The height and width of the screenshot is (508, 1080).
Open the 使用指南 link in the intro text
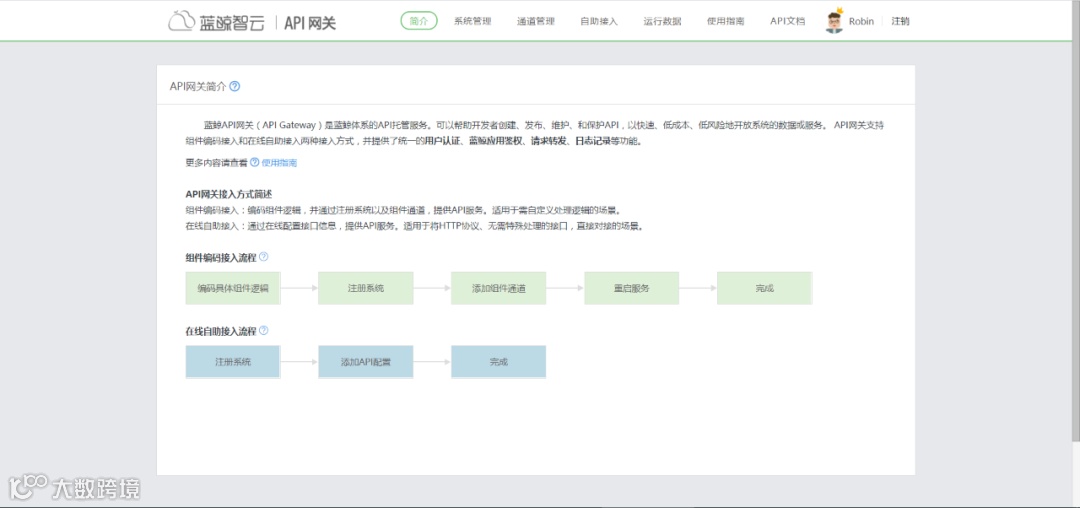tap(280, 163)
